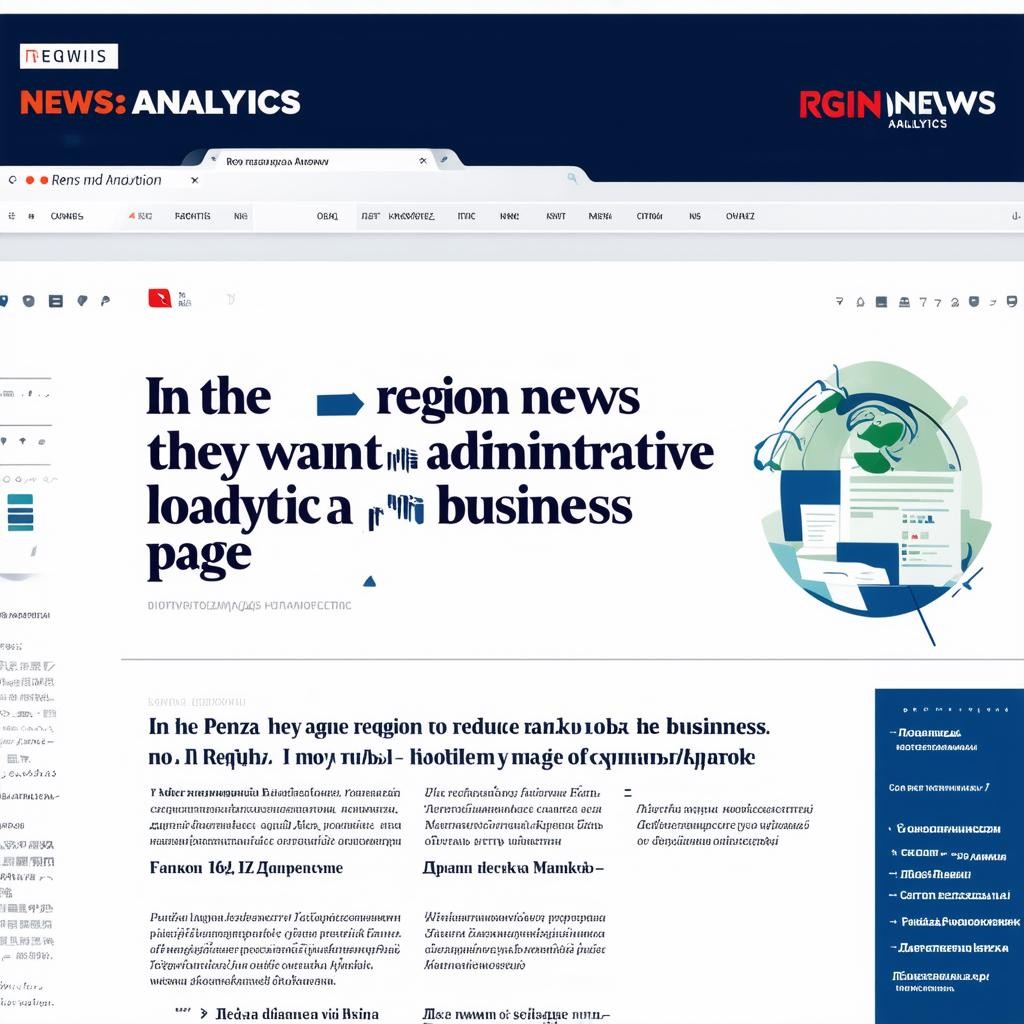Close the center browser tab
This screenshot has width=1024, height=1024.
pyautogui.click(x=423, y=160)
